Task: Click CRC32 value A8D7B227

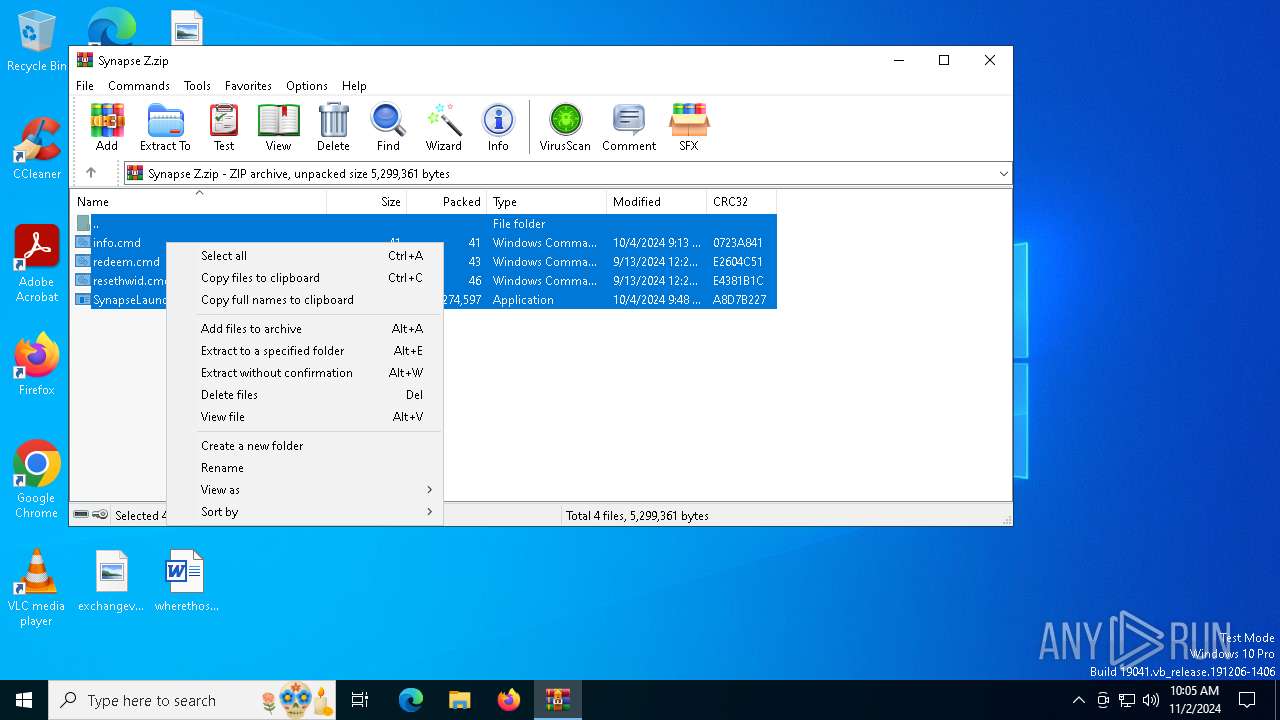Action: (740, 300)
